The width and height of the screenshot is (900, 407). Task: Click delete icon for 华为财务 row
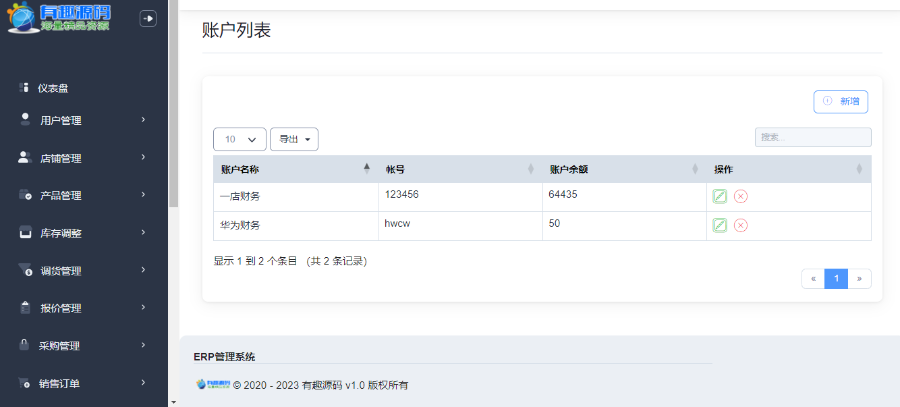(x=741, y=225)
